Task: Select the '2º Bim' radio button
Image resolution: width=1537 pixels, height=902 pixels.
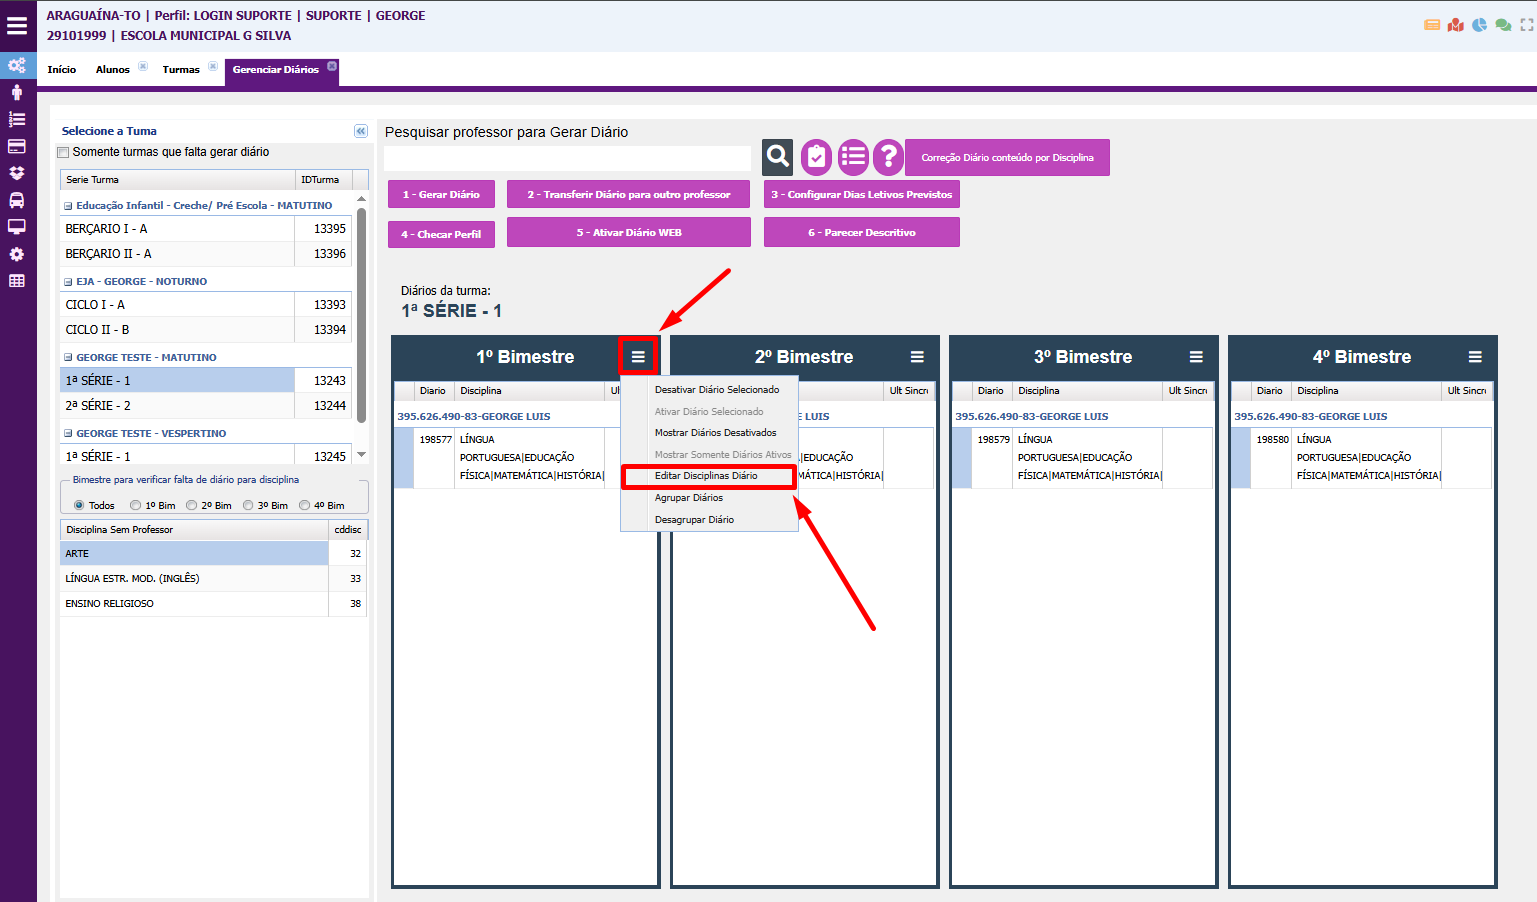Action: point(192,506)
